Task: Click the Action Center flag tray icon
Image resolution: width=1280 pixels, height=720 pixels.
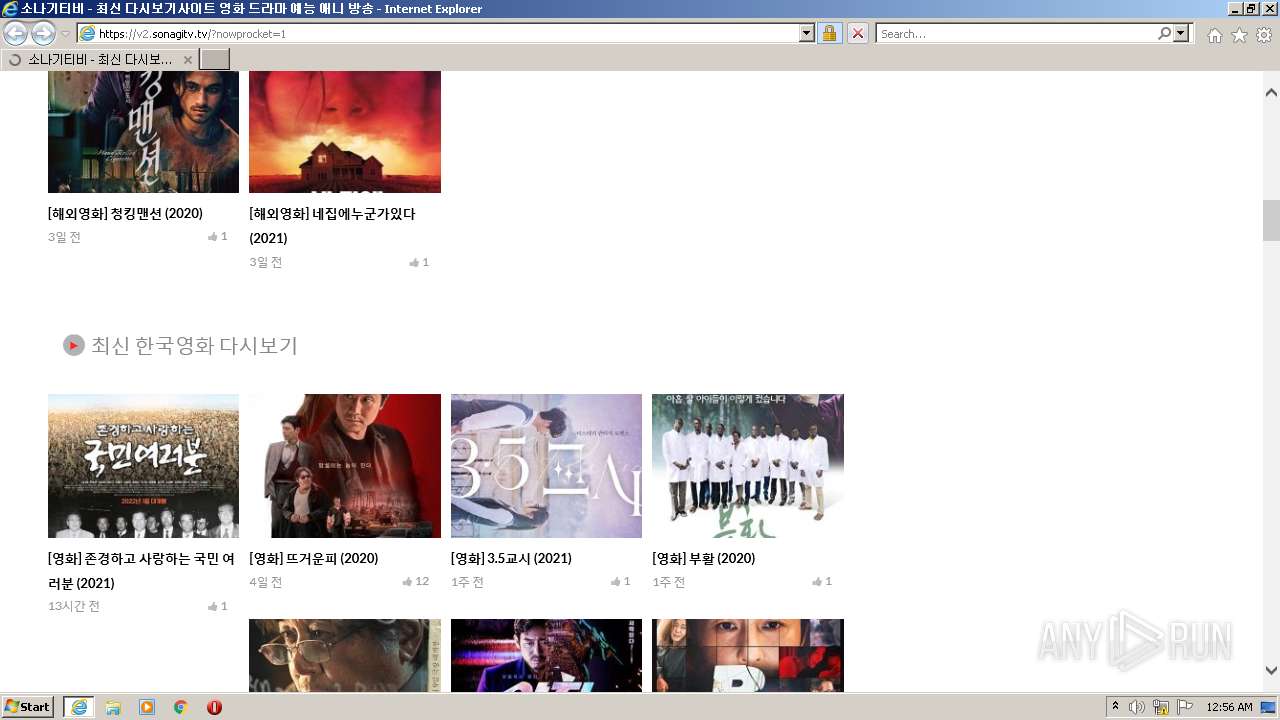Action: [x=1185, y=707]
